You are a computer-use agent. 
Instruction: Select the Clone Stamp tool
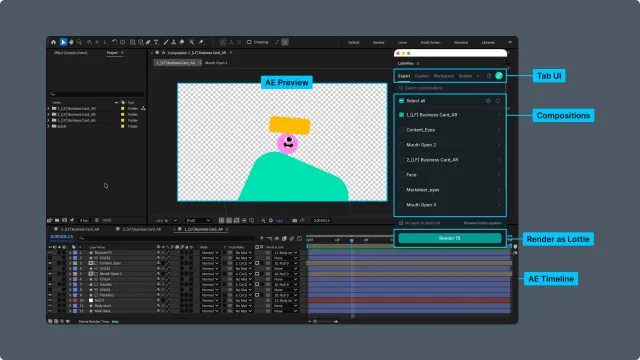tap(174, 42)
